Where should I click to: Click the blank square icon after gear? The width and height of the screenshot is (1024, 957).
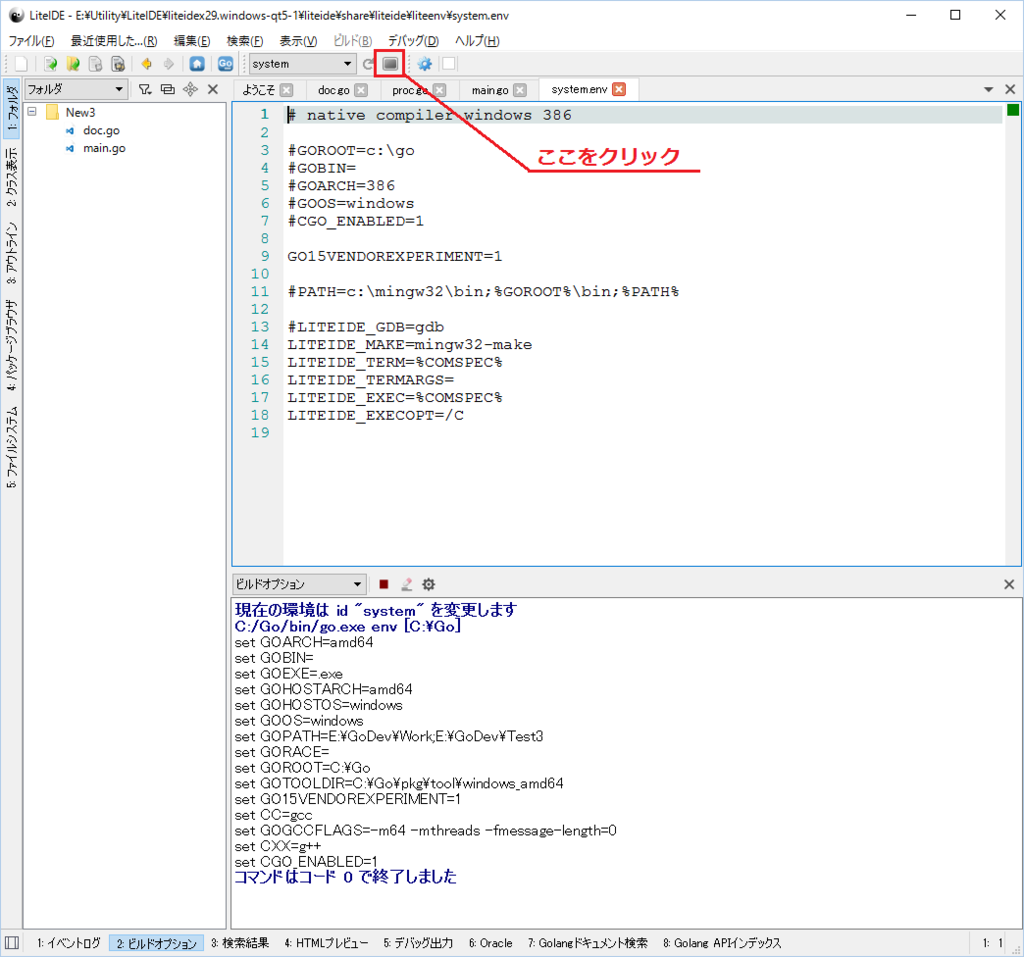point(449,63)
